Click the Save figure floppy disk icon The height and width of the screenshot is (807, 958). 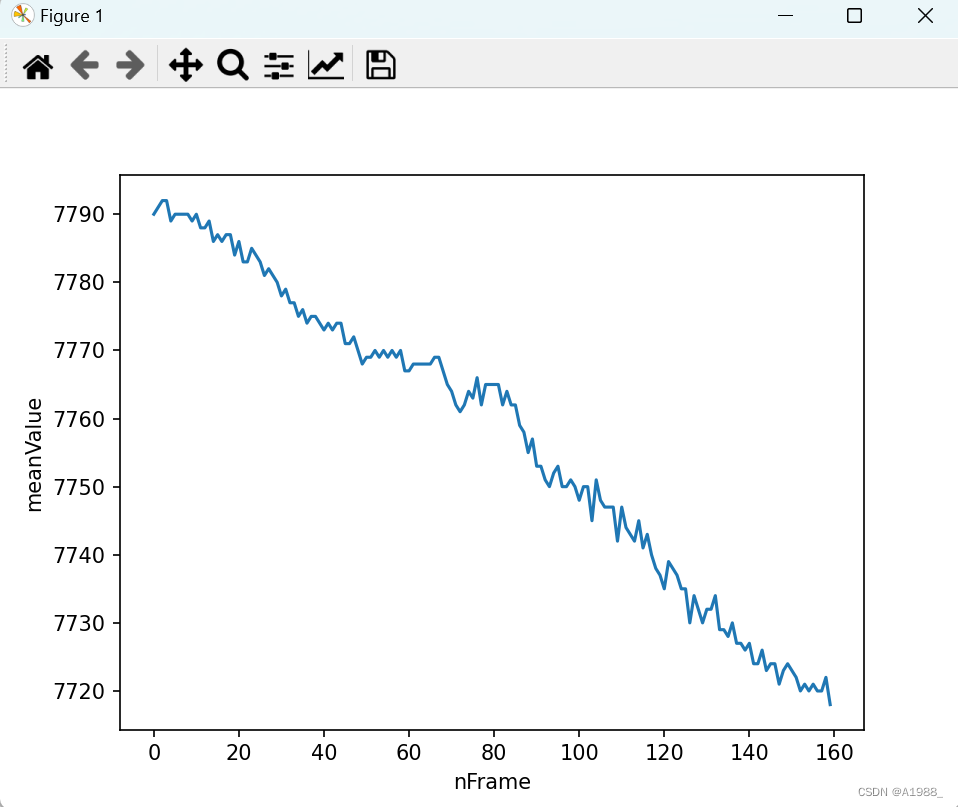click(380, 64)
